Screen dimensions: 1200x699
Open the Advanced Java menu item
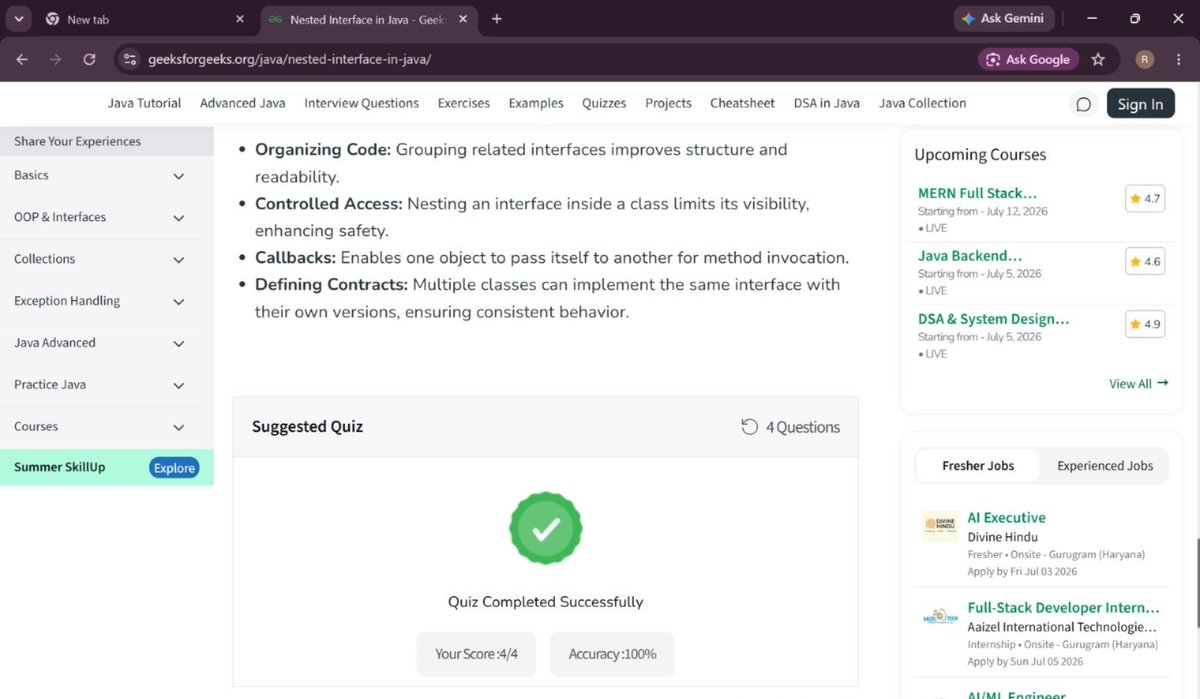click(x=242, y=103)
